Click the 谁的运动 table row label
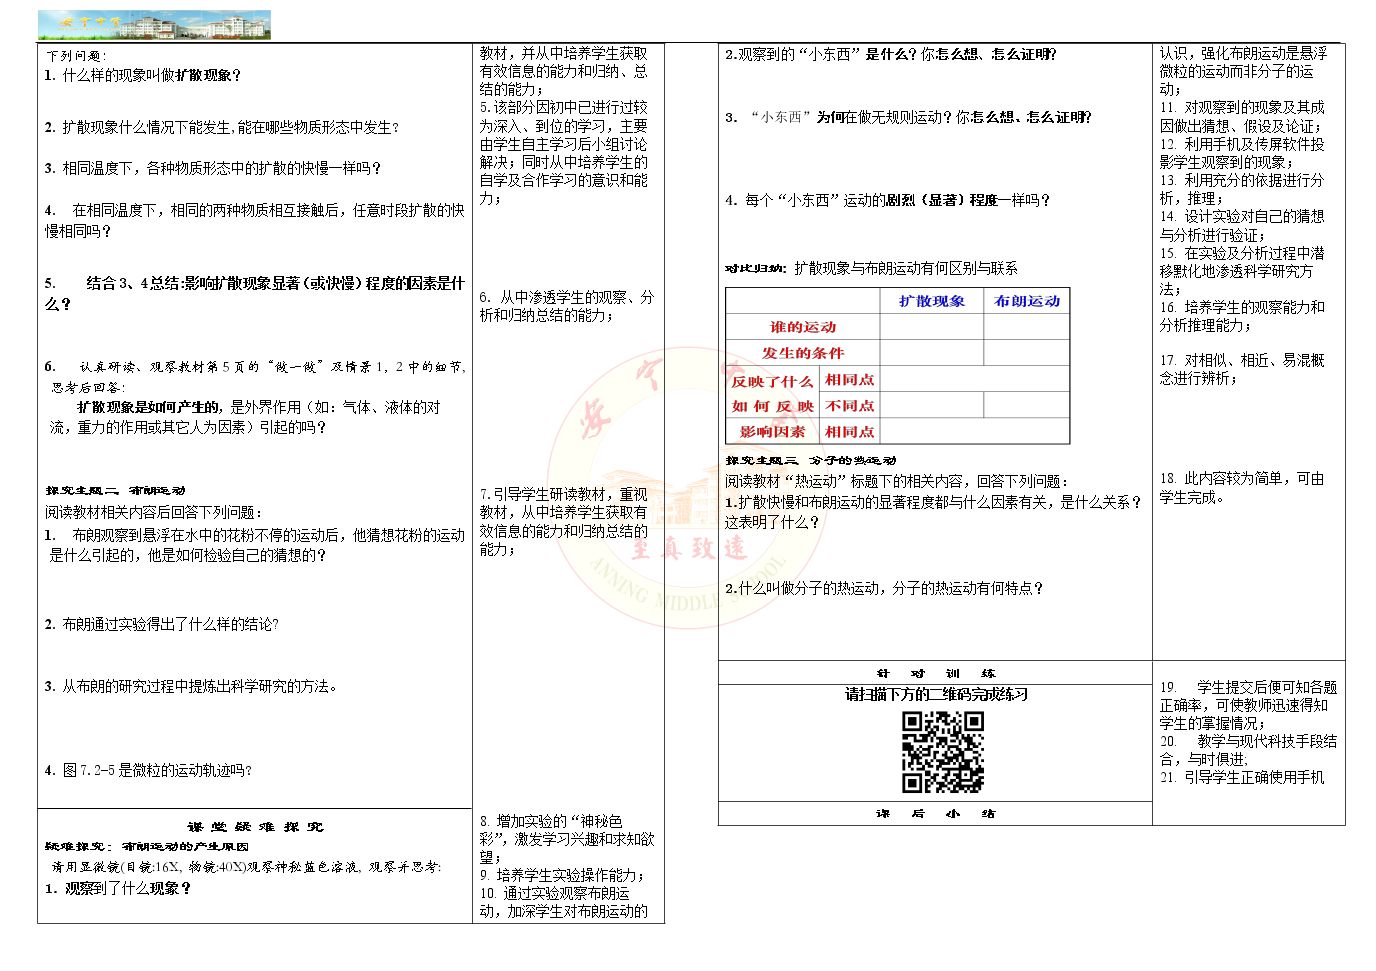This screenshot has width=1376, height=971. (803, 327)
